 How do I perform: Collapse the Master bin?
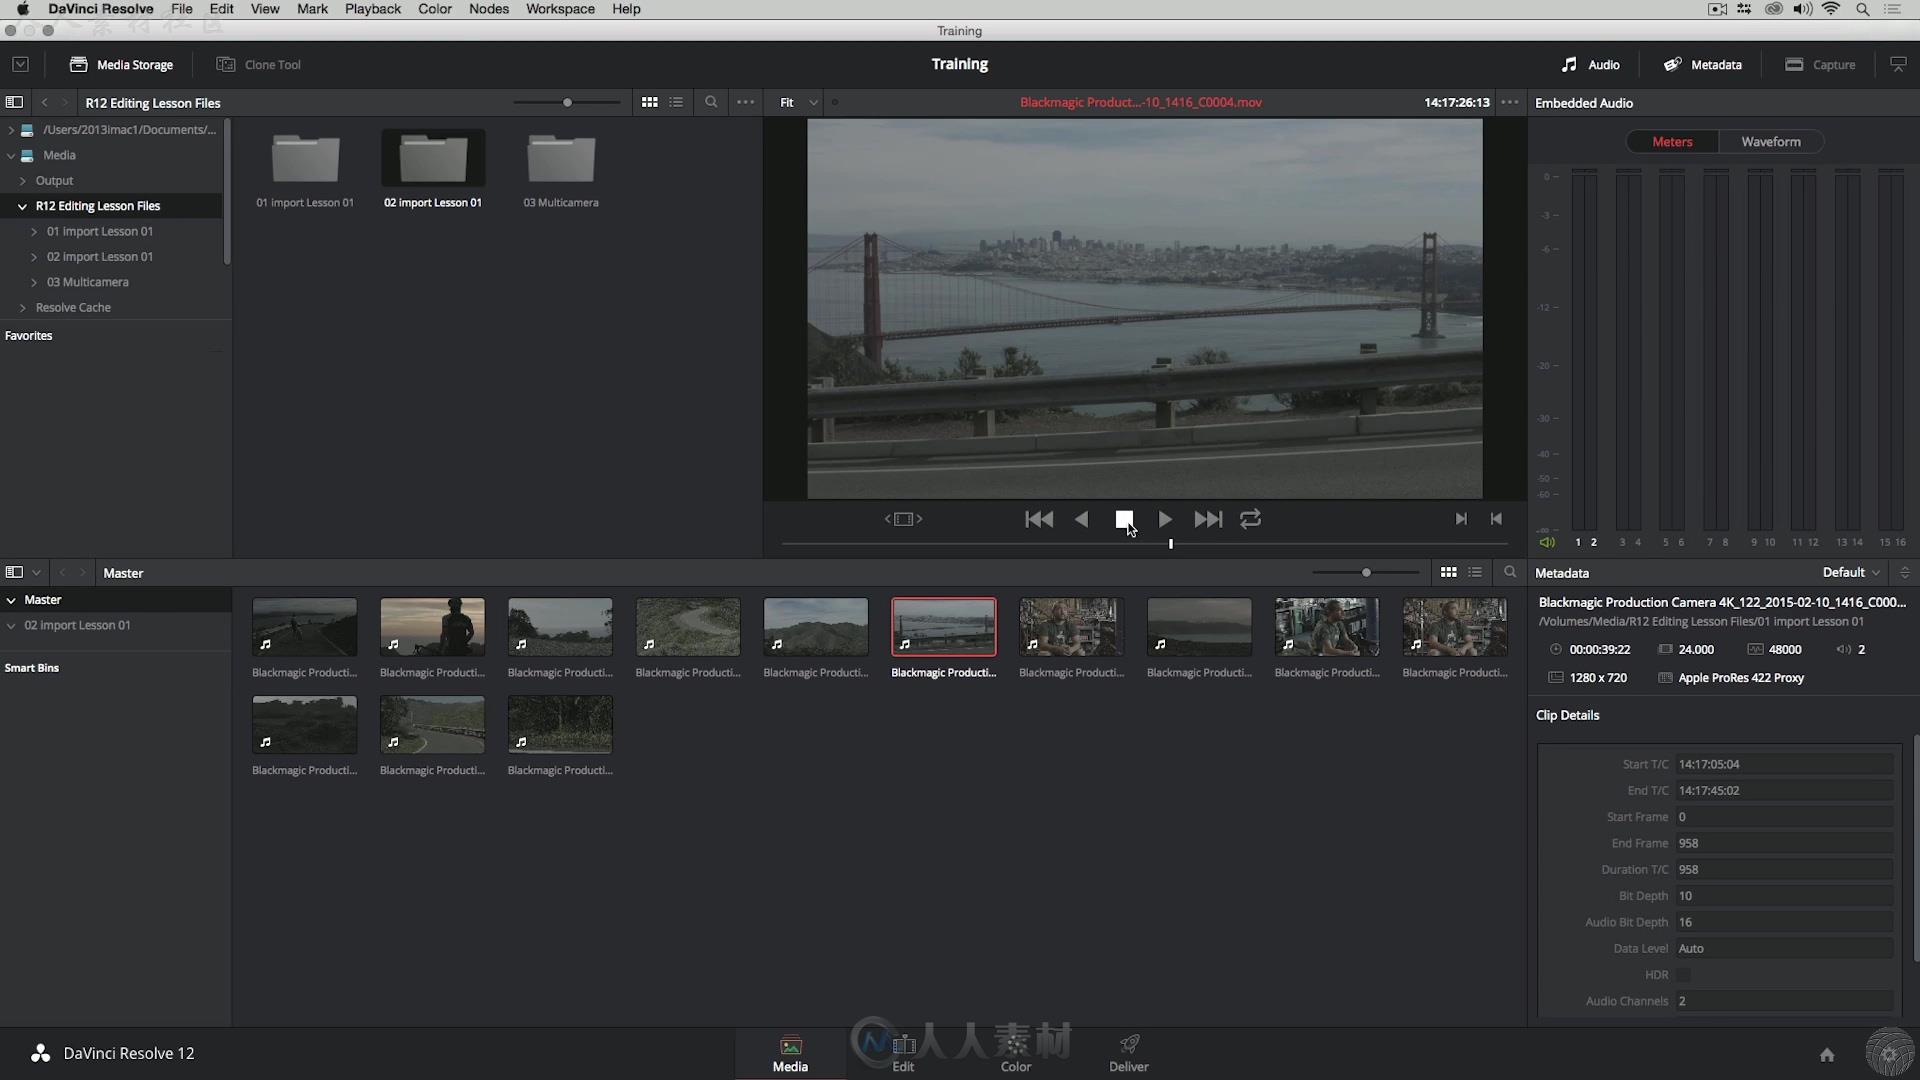pyautogui.click(x=11, y=600)
